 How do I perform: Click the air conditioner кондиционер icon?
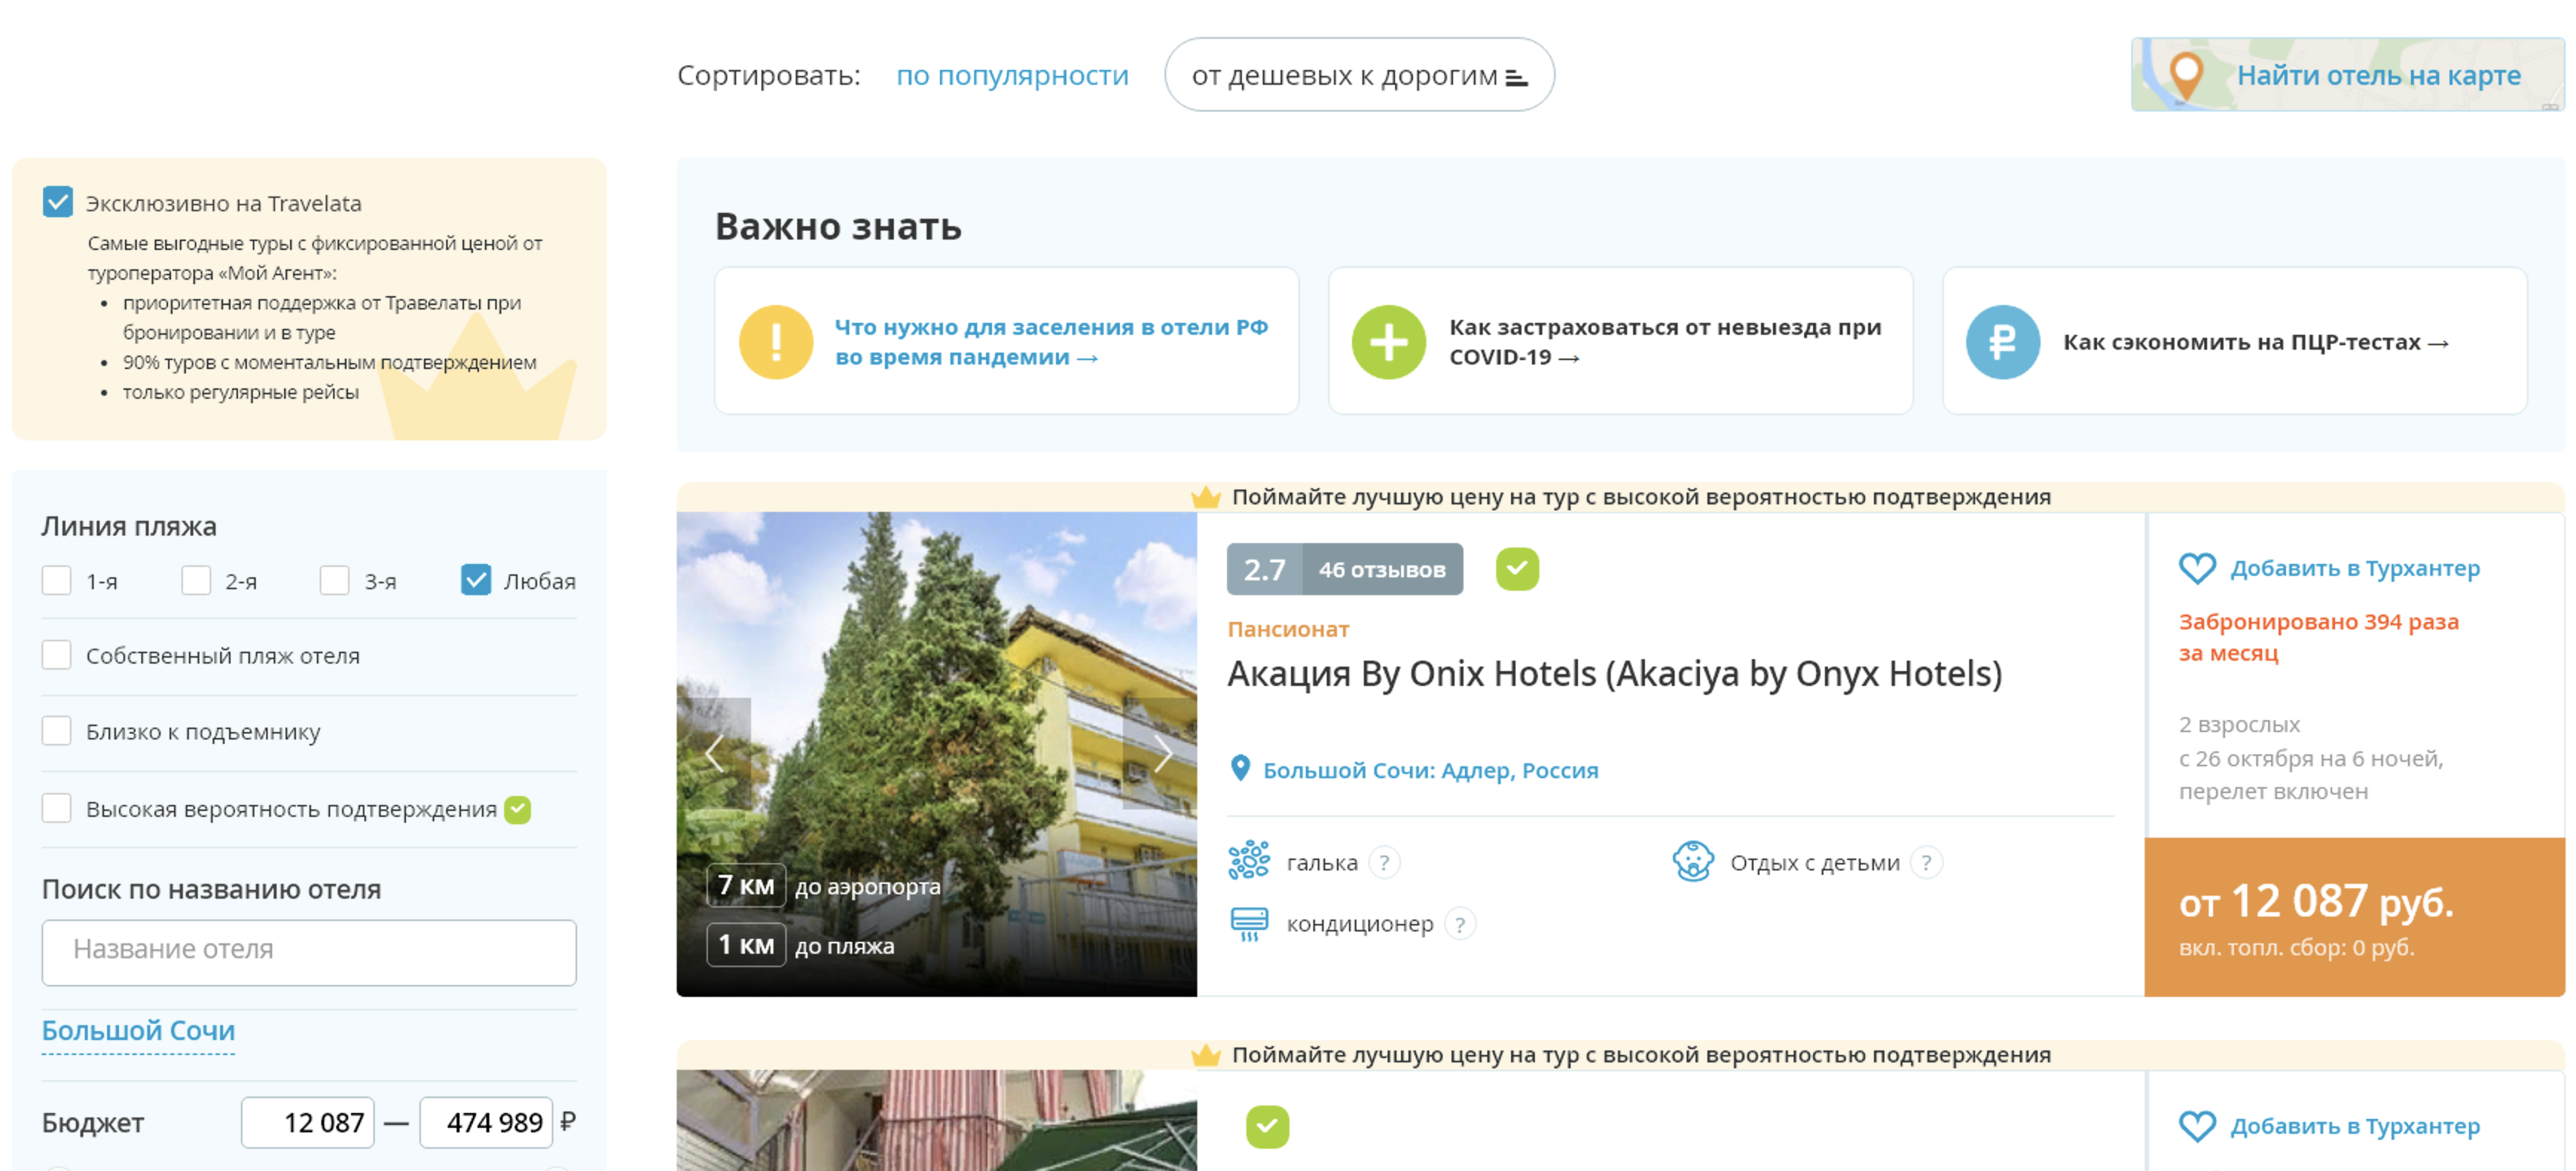(x=1249, y=924)
